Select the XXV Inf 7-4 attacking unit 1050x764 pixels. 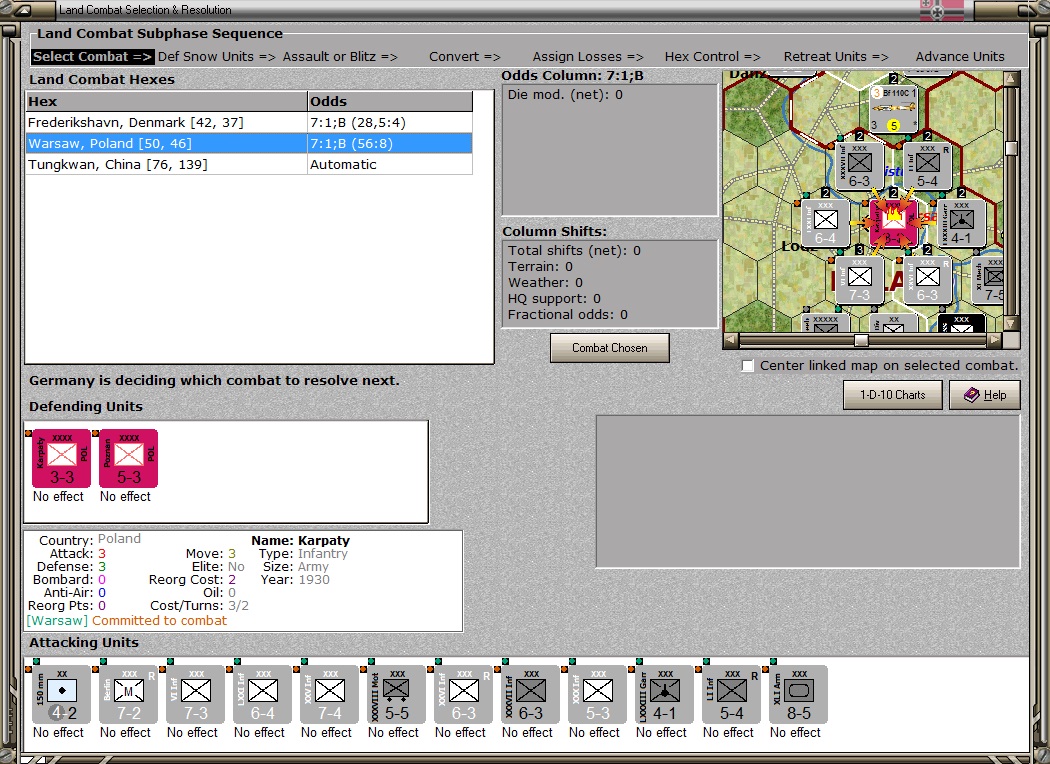(329, 694)
